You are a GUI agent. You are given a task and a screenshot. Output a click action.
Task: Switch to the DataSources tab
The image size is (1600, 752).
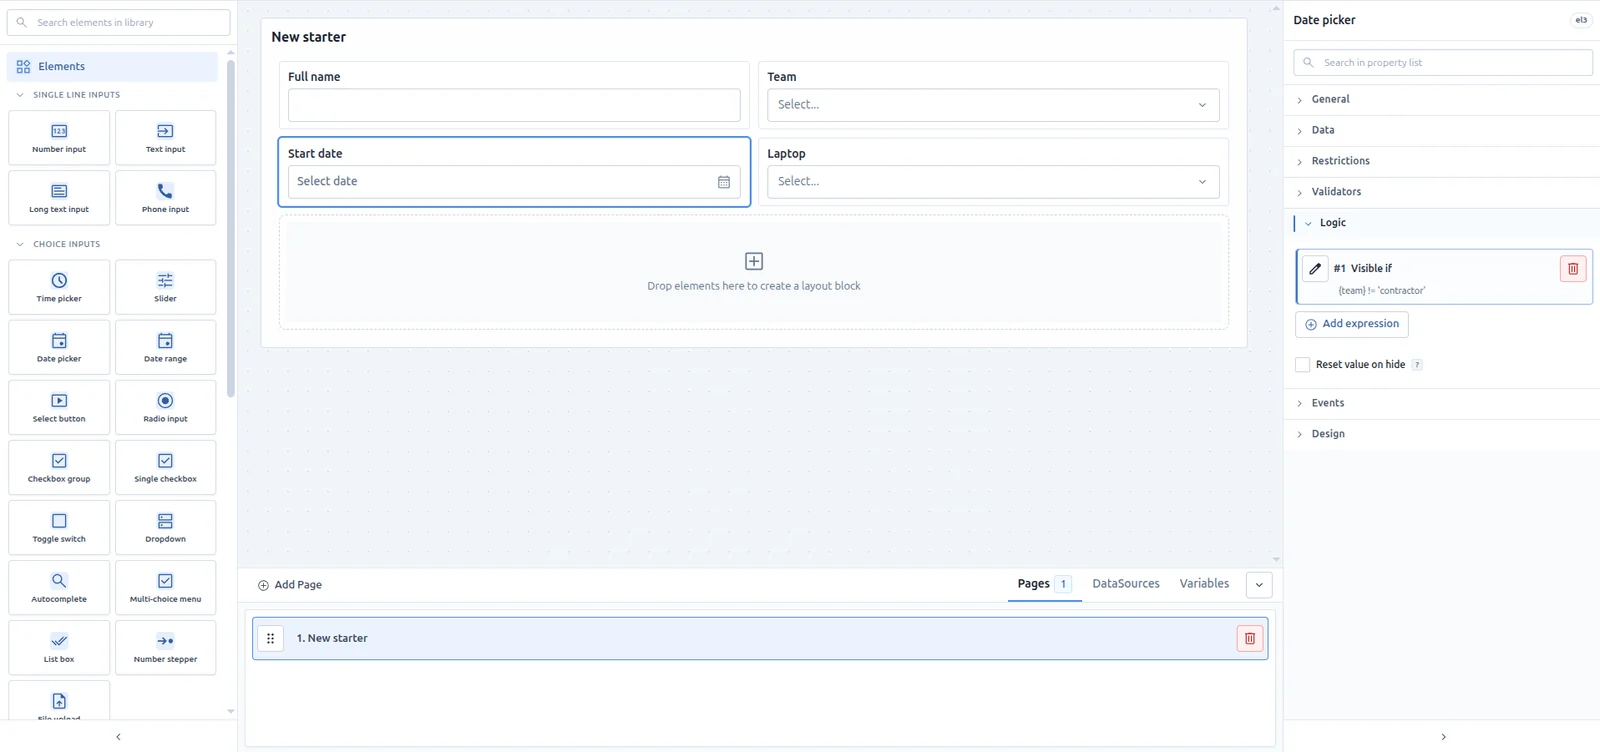point(1126,584)
